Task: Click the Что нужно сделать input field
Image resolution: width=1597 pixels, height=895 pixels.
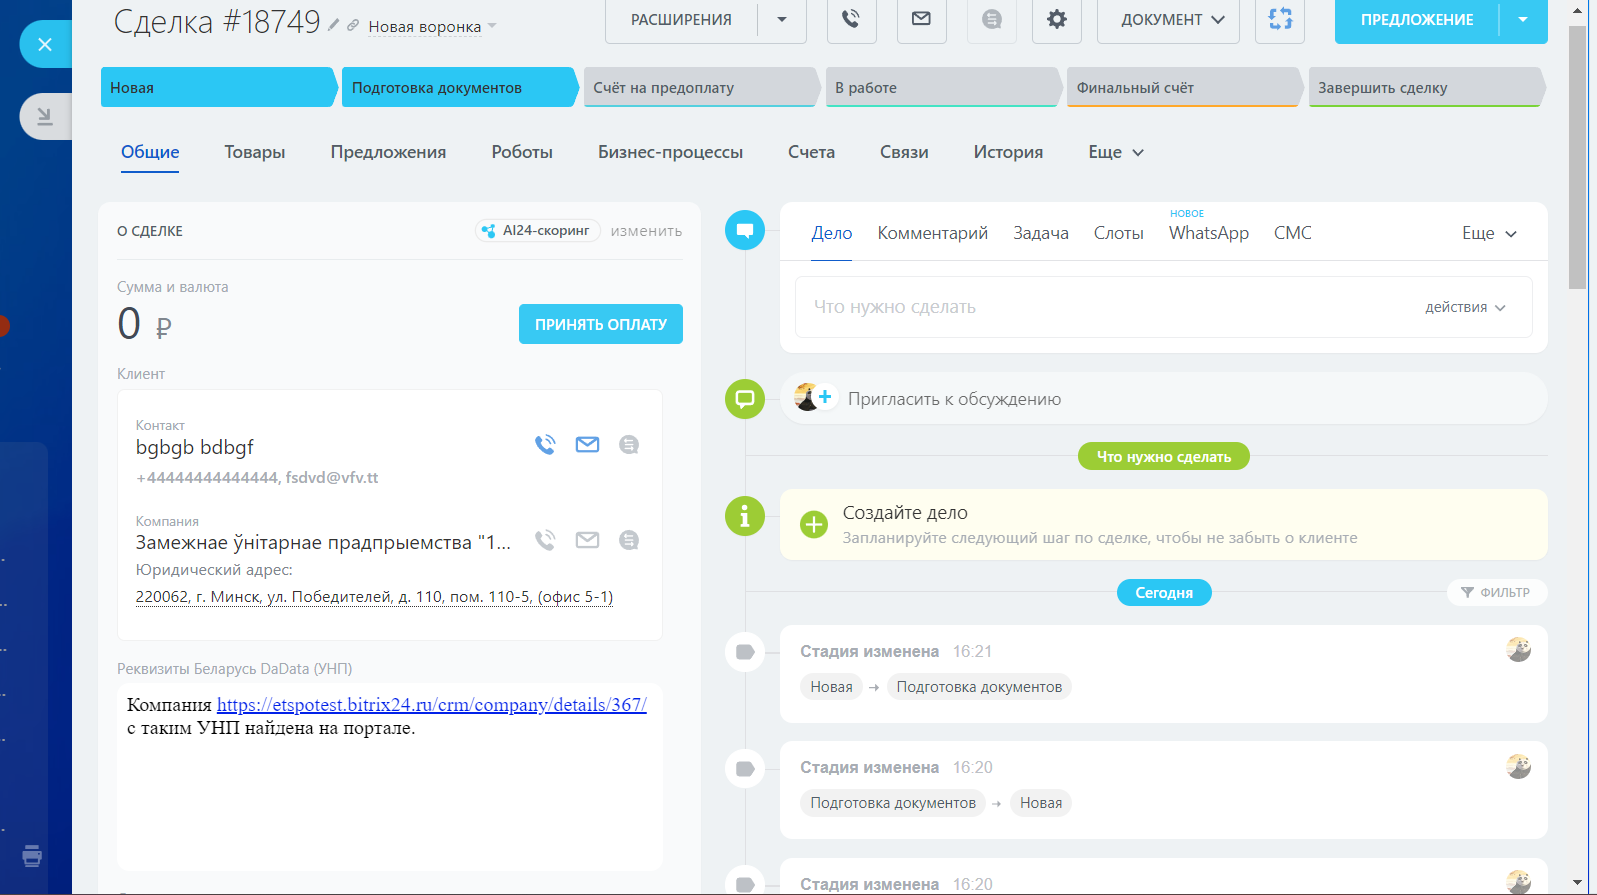Action: pyautogui.click(x=1100, y=308)
